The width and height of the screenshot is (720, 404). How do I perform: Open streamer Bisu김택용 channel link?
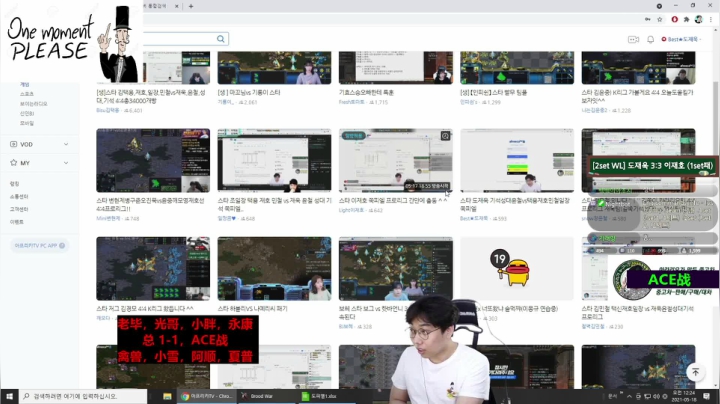click(108, 111)
